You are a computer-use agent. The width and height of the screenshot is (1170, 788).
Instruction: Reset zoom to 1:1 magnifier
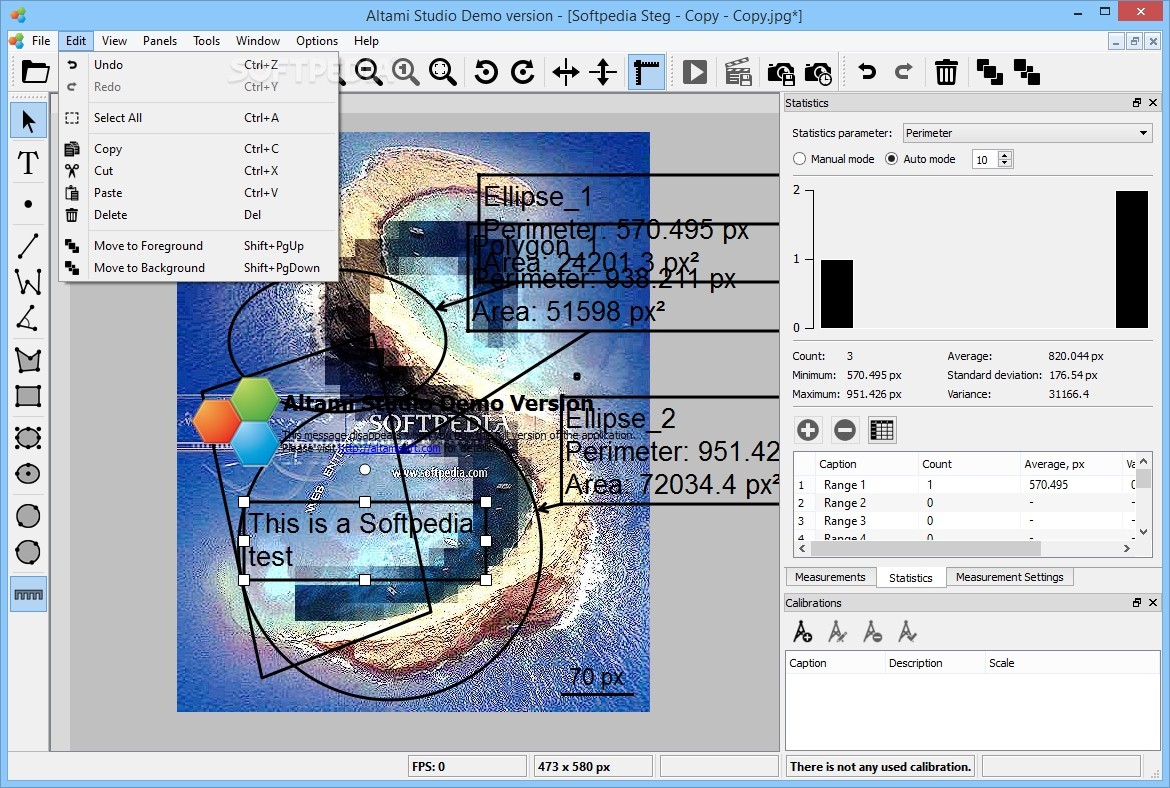(x=405, y=72)
